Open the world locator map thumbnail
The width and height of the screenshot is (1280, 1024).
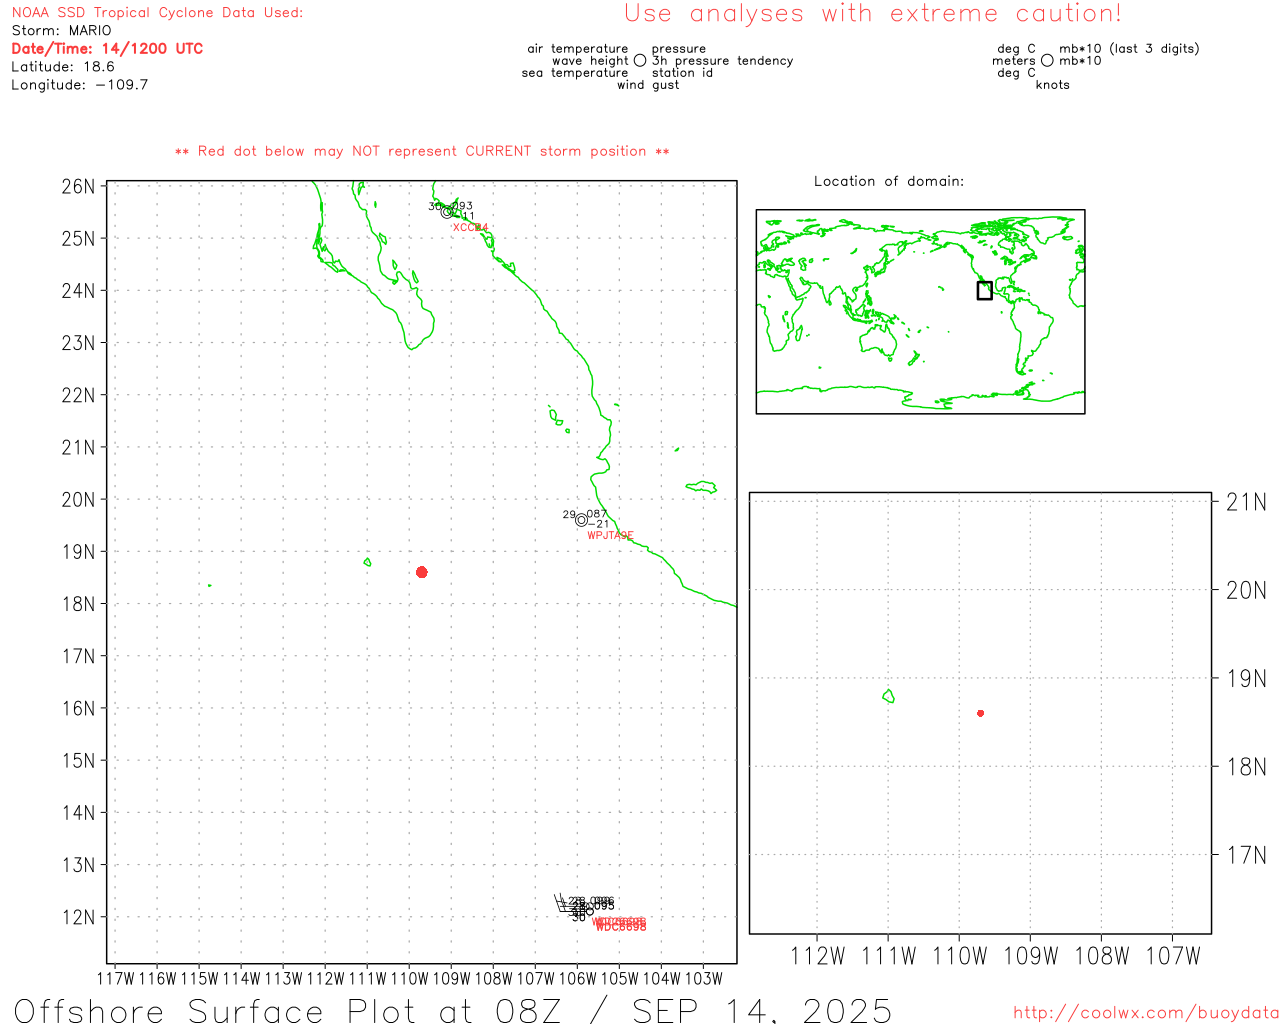[920, 311]
